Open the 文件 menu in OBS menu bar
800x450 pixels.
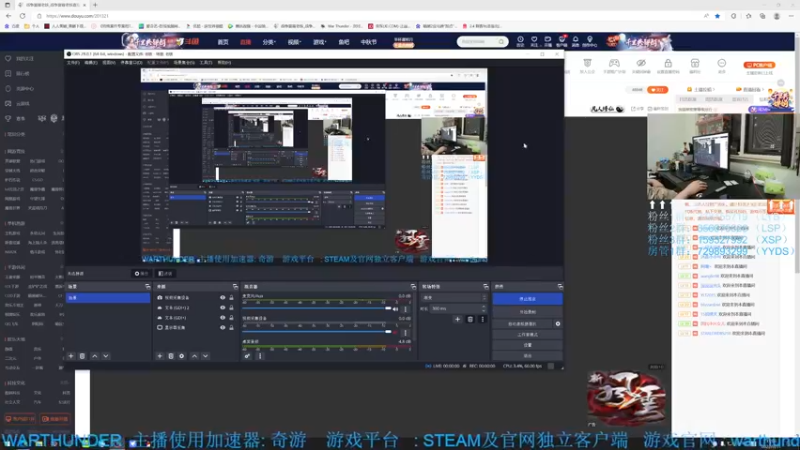[73, 63]
